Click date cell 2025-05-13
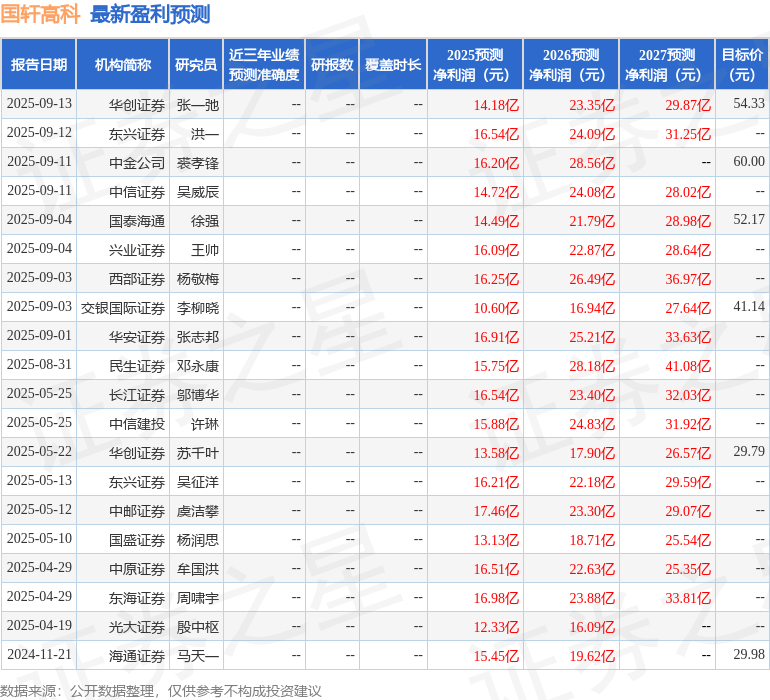The height and width of the screenshot is (700, 770). 39,480
